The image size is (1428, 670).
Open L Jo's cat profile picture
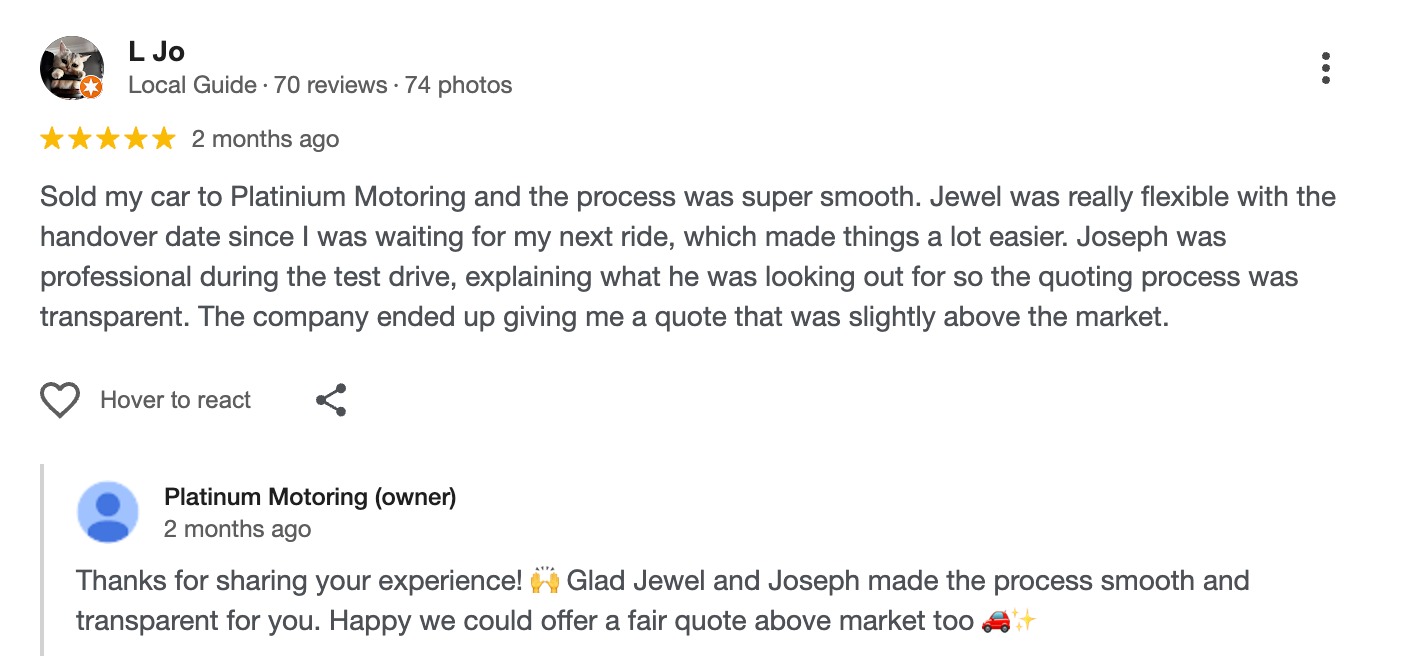pos(70,66)
